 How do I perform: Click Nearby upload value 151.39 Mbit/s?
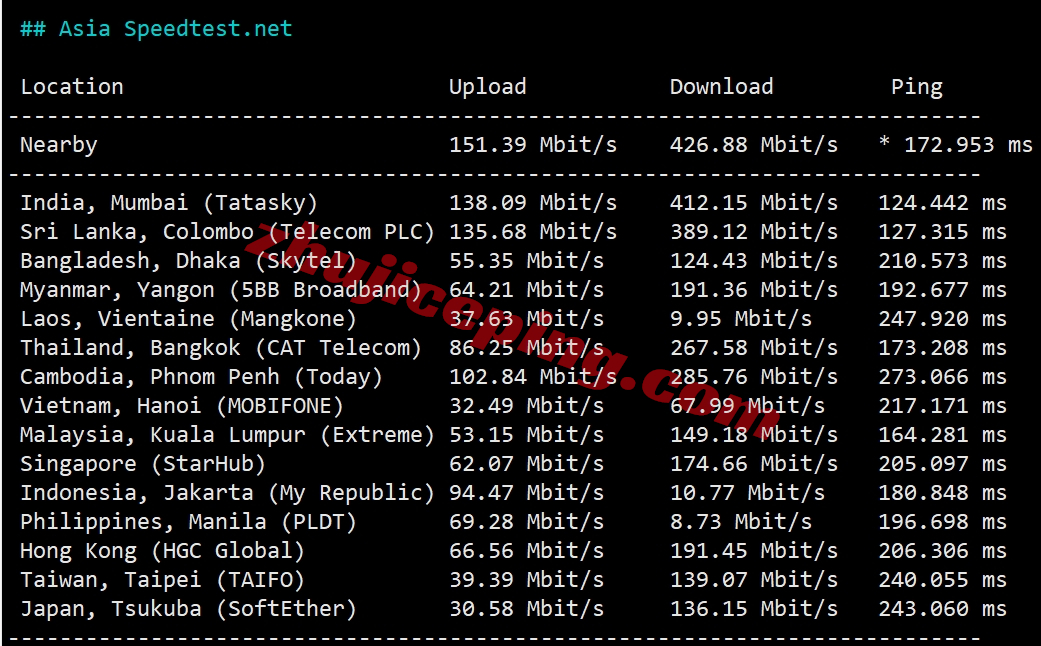[x=532, y=145]
